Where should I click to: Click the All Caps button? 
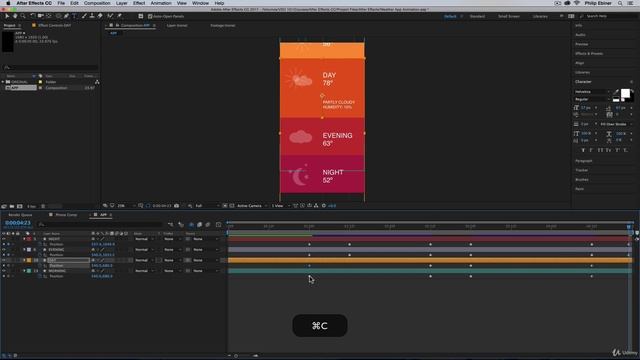pyautogui.click(x=600, y=150)
